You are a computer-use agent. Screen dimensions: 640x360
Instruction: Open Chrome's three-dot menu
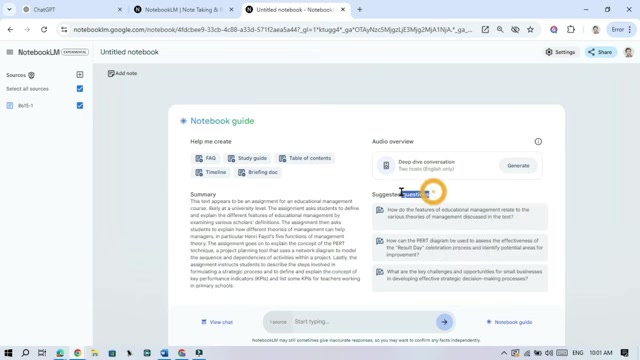coord(629,29)
